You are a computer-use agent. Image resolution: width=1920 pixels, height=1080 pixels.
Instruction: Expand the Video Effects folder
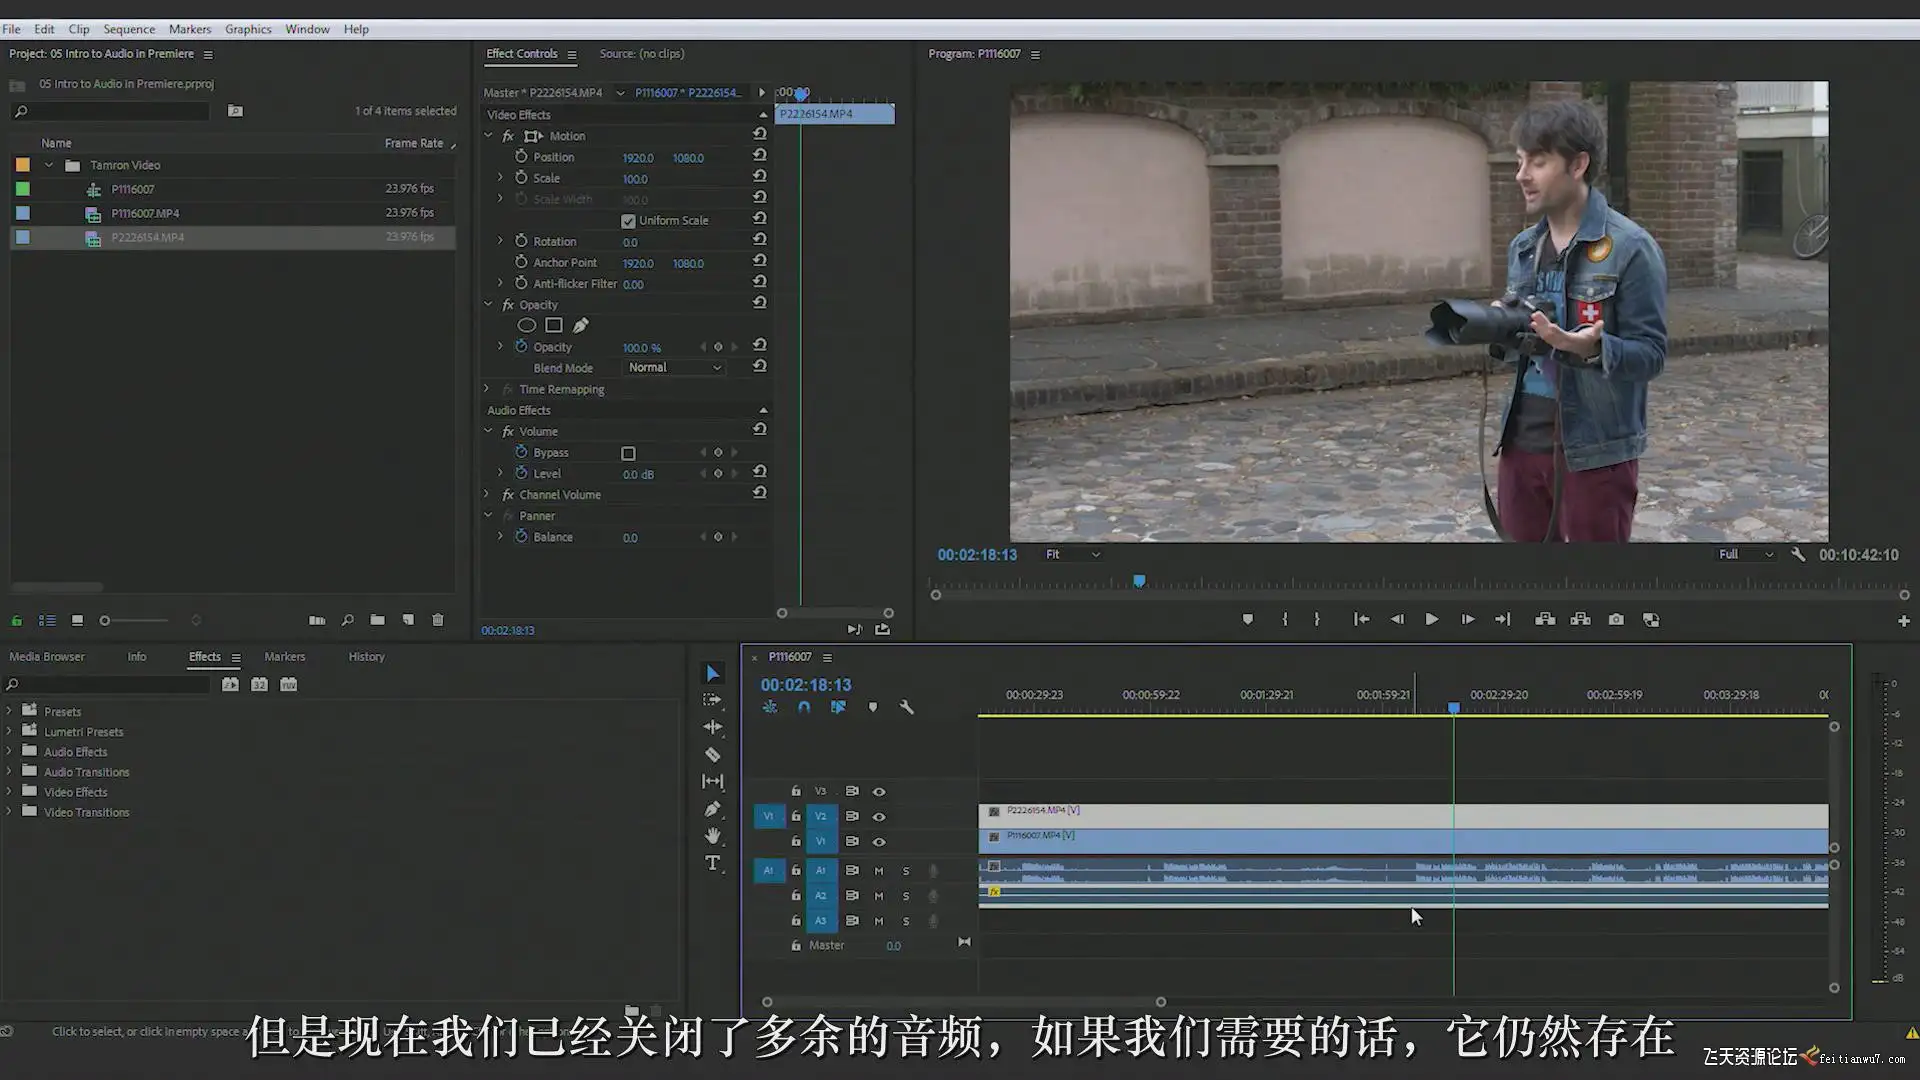[x=9, y=792]
